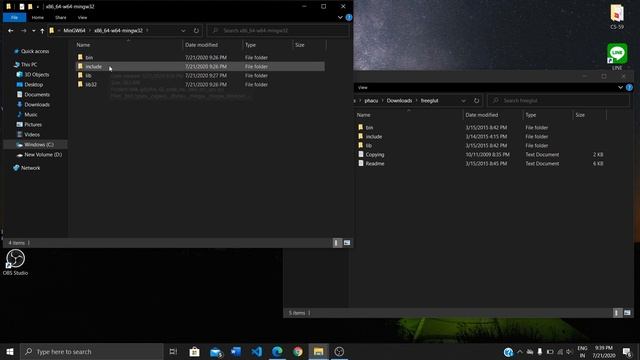
Task: Open recent locations dropdown arrow
Action: [33, 31]
